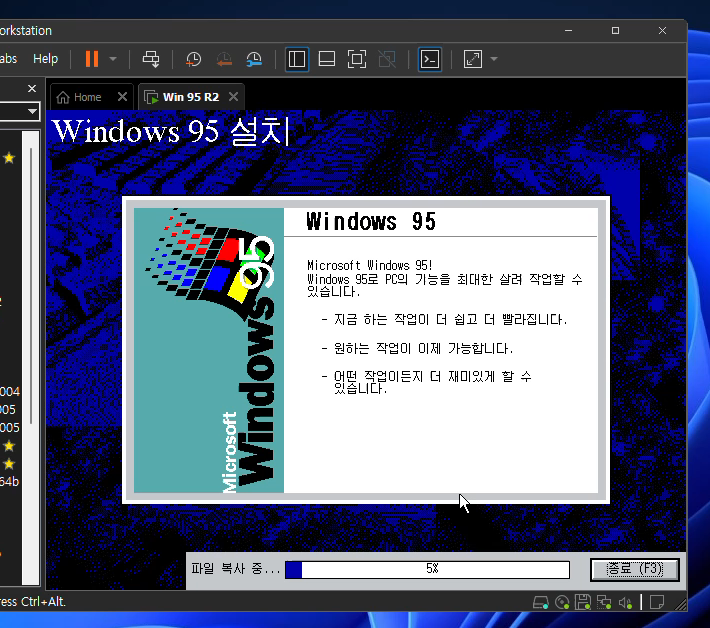The height and width of the screenshot is (628, 710).
Task: Click the '지금 하는 작업이 더 쉽고' bullet line
Action: [444, 320]
